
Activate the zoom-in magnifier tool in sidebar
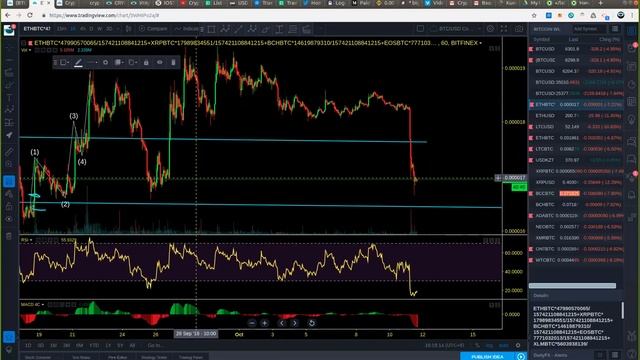(9, 164)
